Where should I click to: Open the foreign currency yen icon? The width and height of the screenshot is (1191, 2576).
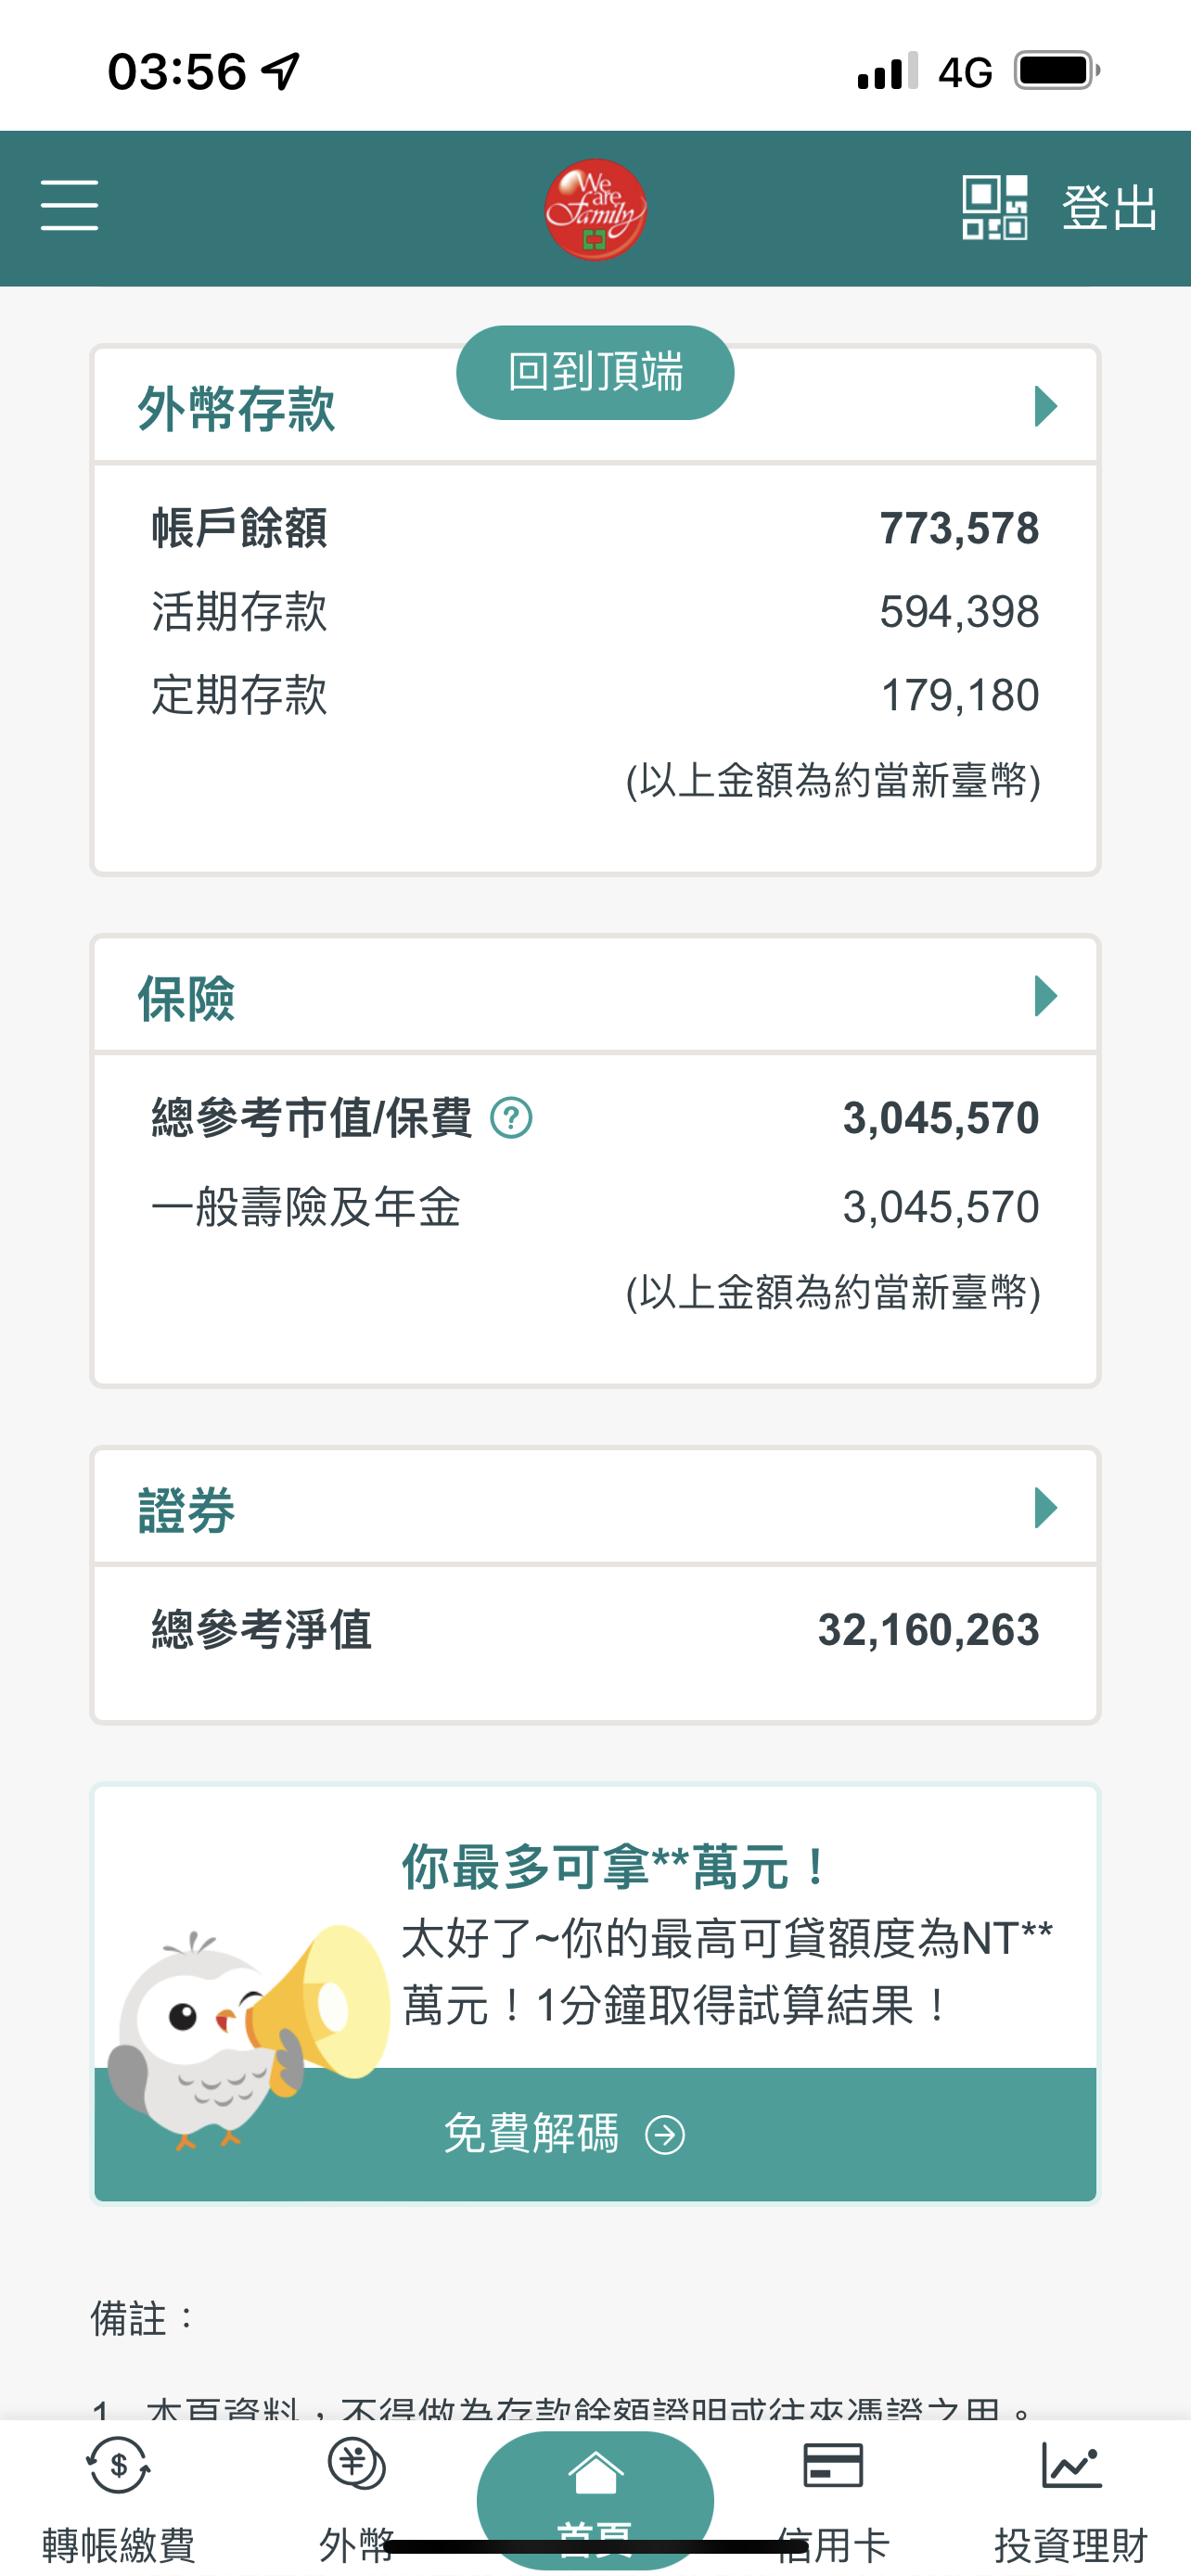356,2465
